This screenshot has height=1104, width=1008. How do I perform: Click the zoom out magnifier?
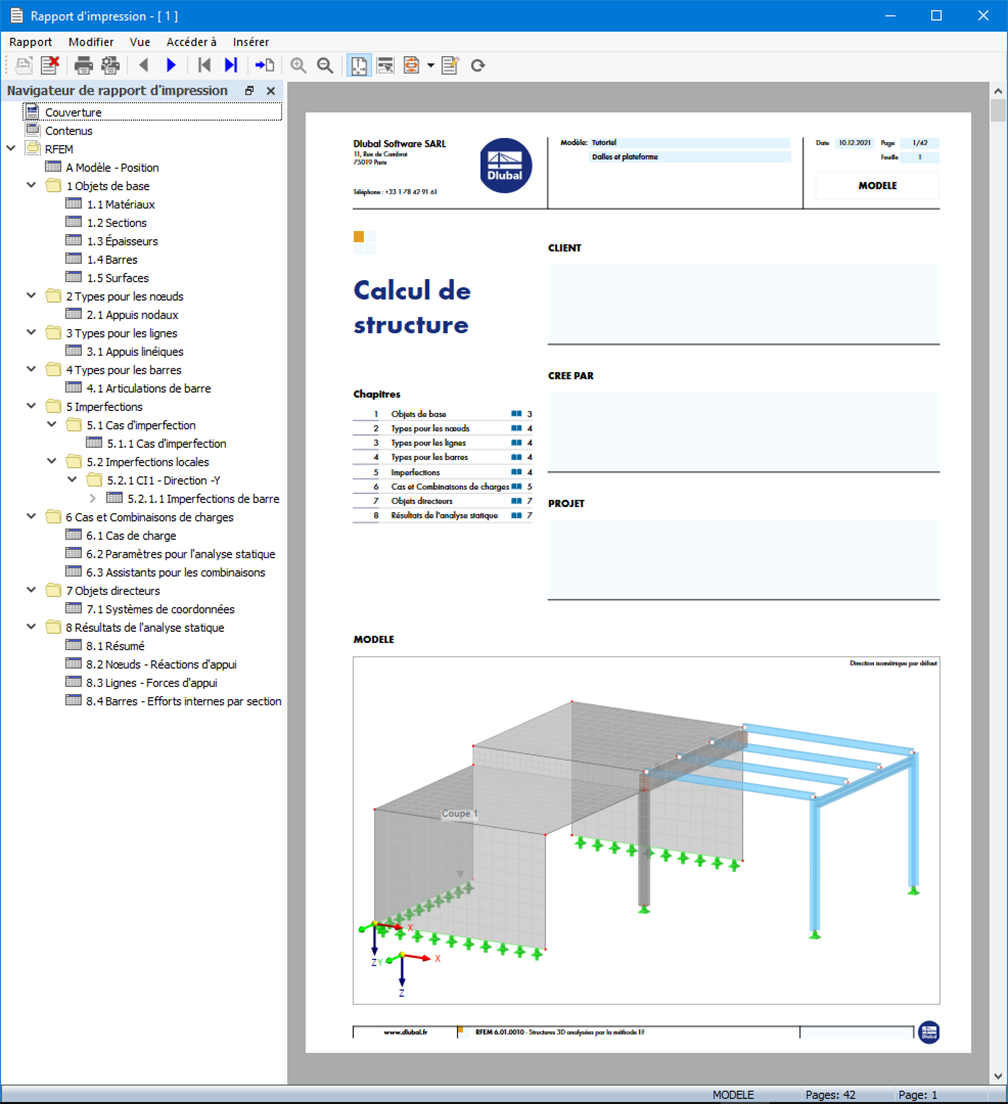[x=325, y=65]
